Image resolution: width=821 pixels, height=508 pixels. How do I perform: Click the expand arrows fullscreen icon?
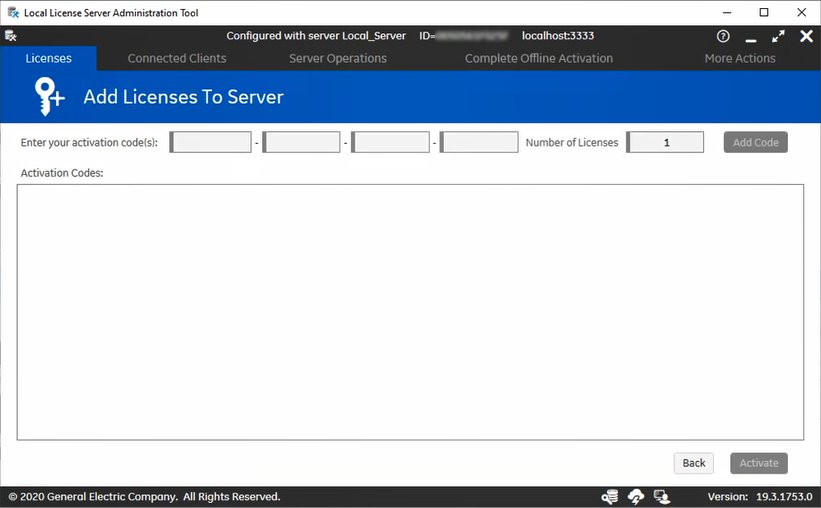[778, 36]
